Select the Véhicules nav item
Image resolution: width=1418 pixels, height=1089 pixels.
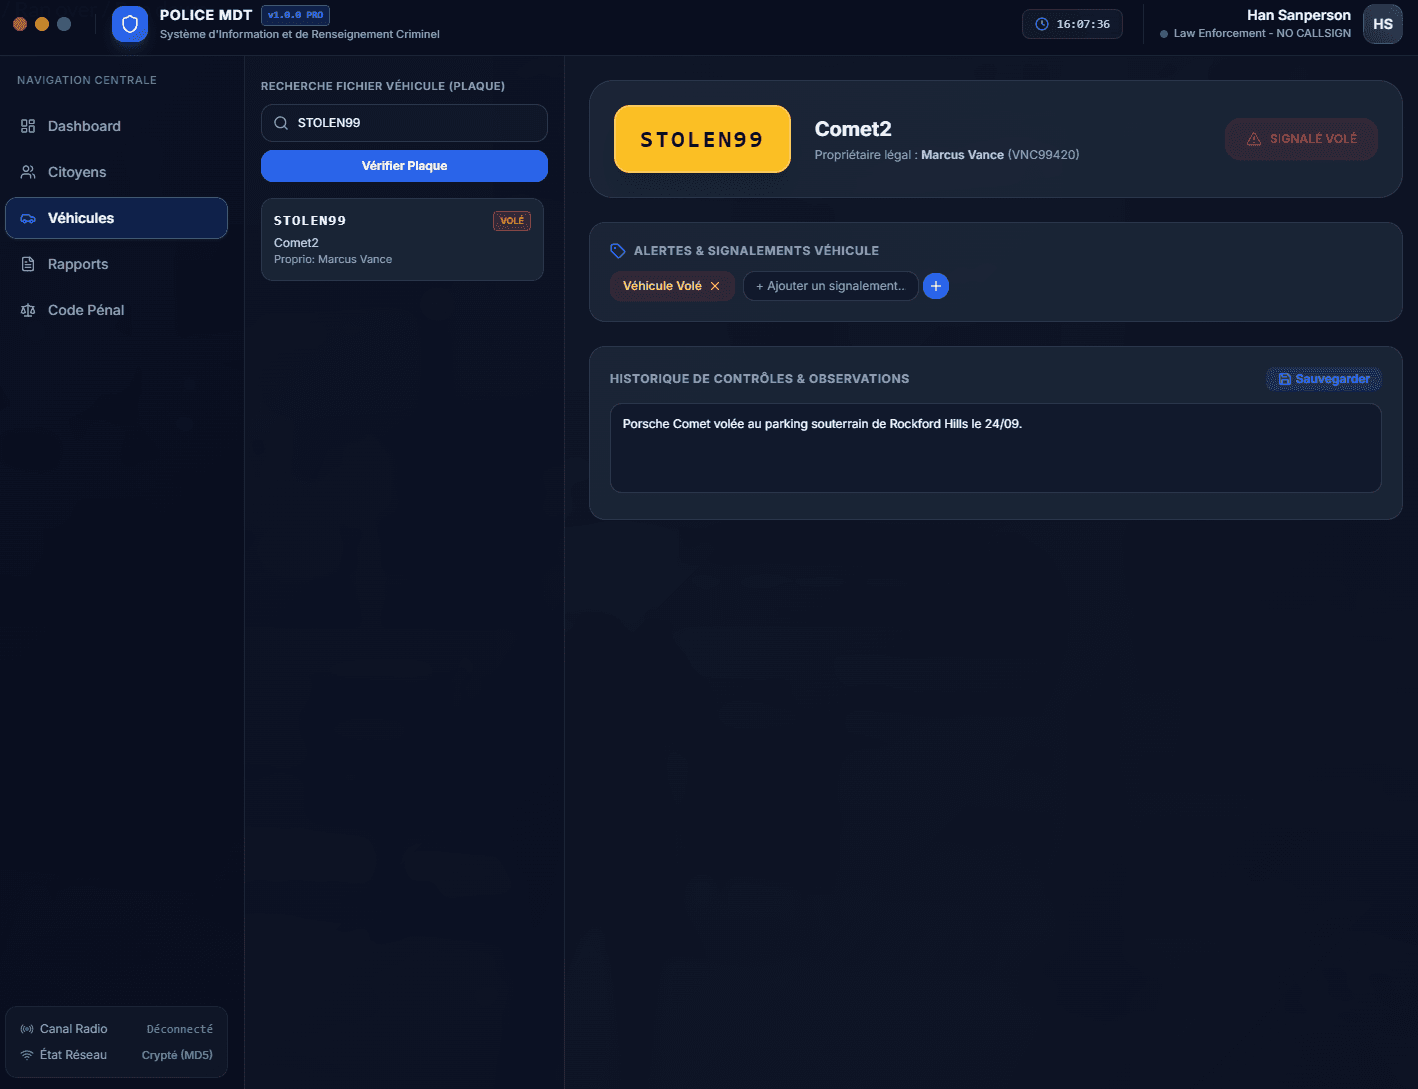coord(116,218)
